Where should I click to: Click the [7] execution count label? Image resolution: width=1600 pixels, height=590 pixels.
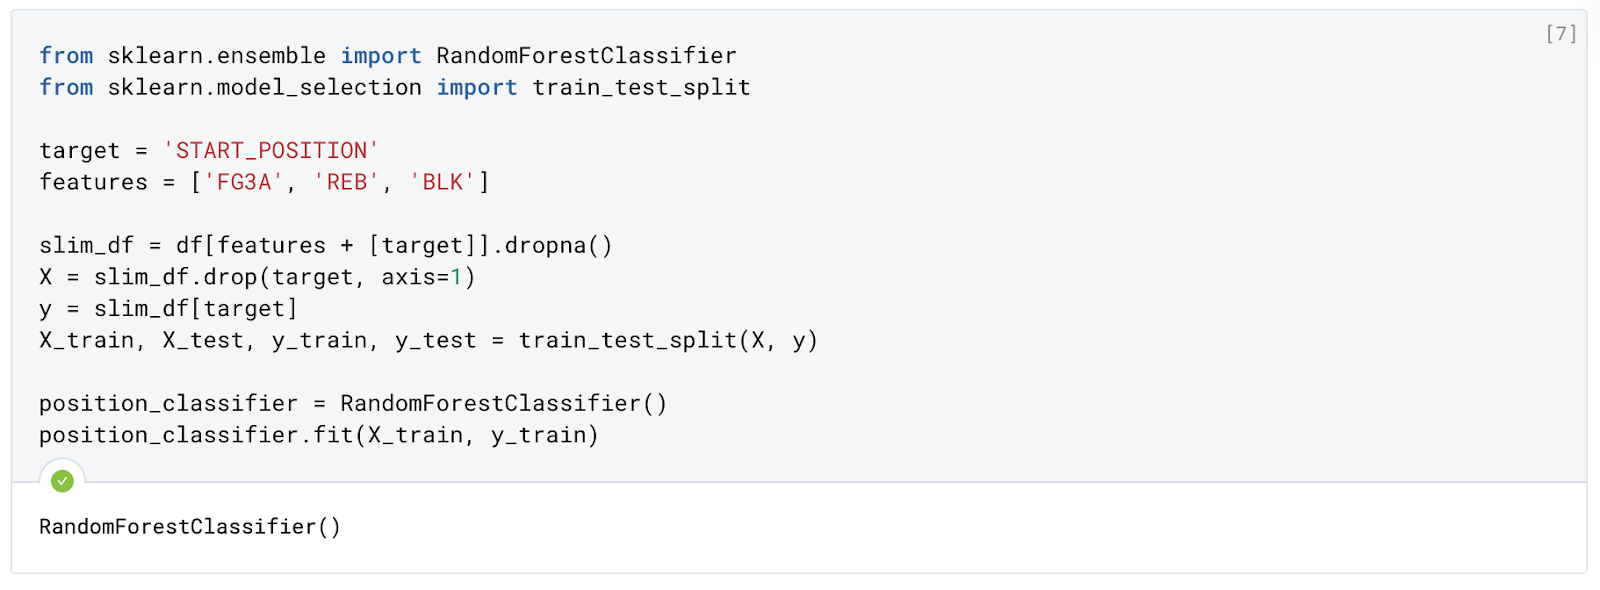coord(1561,34)
